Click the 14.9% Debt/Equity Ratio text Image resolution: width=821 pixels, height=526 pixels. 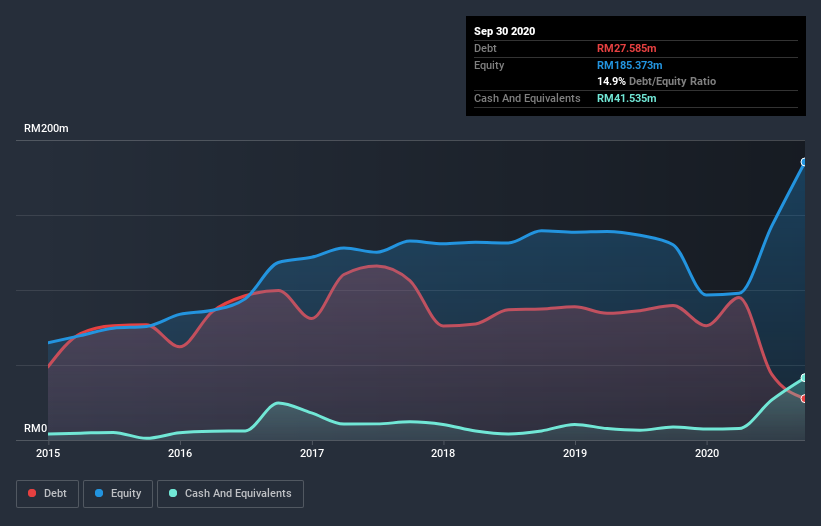pos(656,81)
